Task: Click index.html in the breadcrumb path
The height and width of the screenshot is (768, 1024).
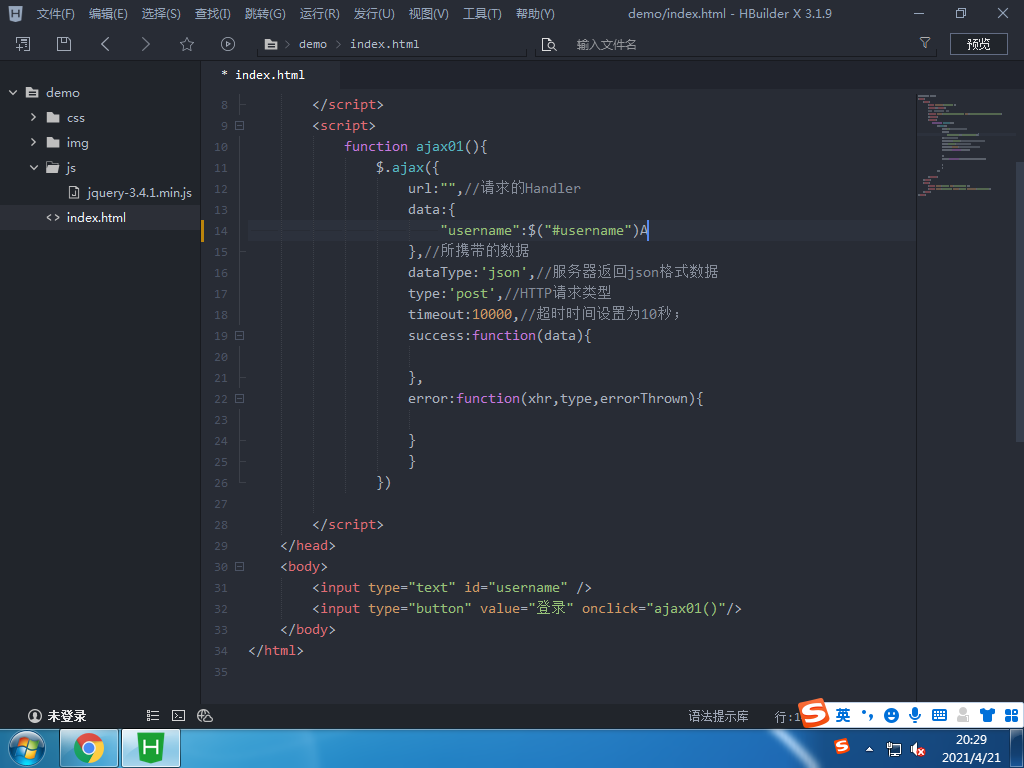Action: coord(385,44)
